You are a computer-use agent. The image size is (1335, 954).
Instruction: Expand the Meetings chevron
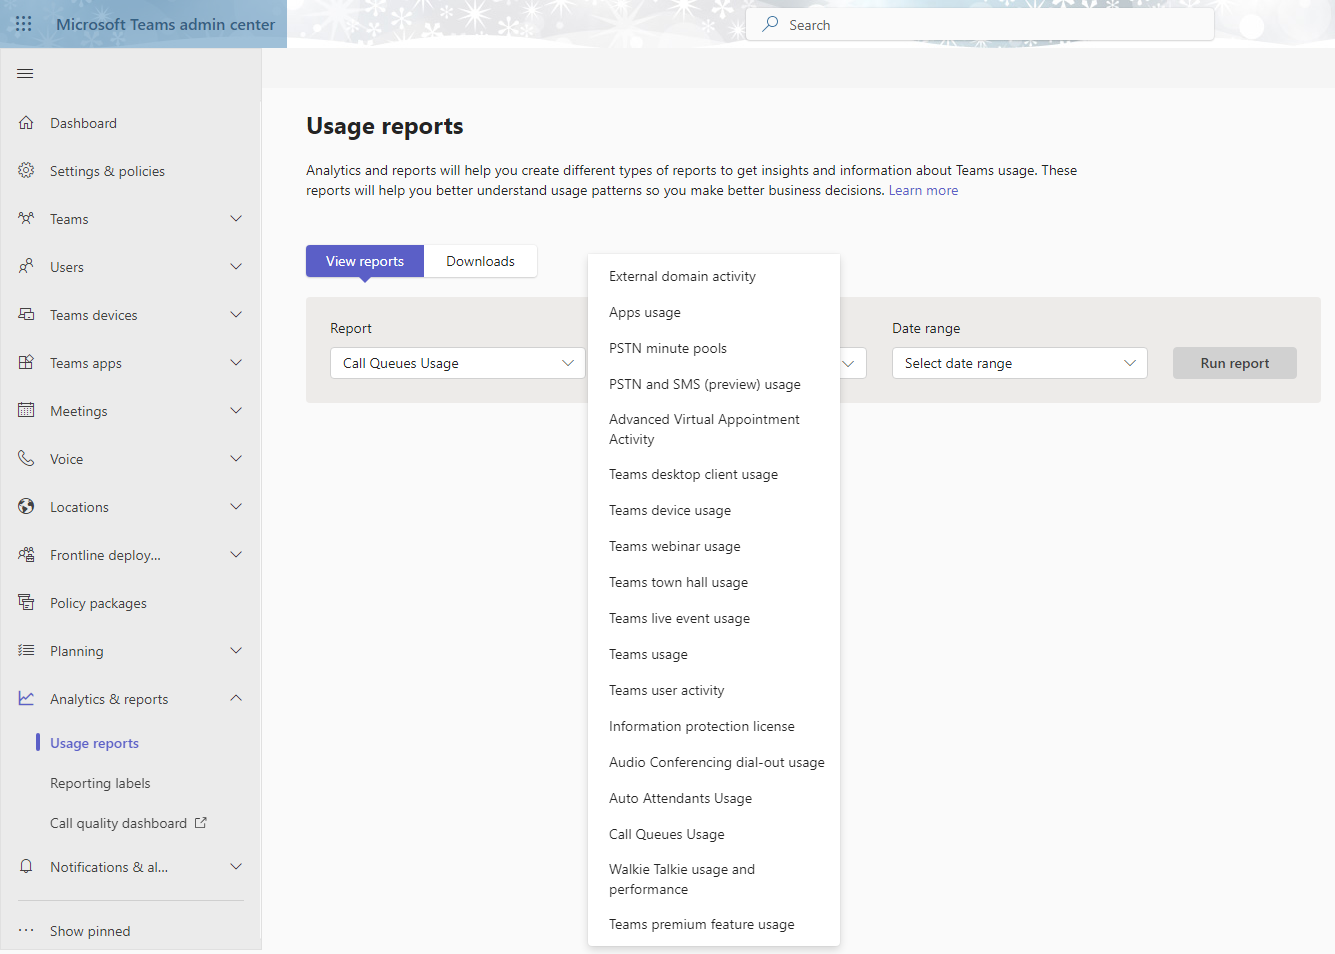236,411
